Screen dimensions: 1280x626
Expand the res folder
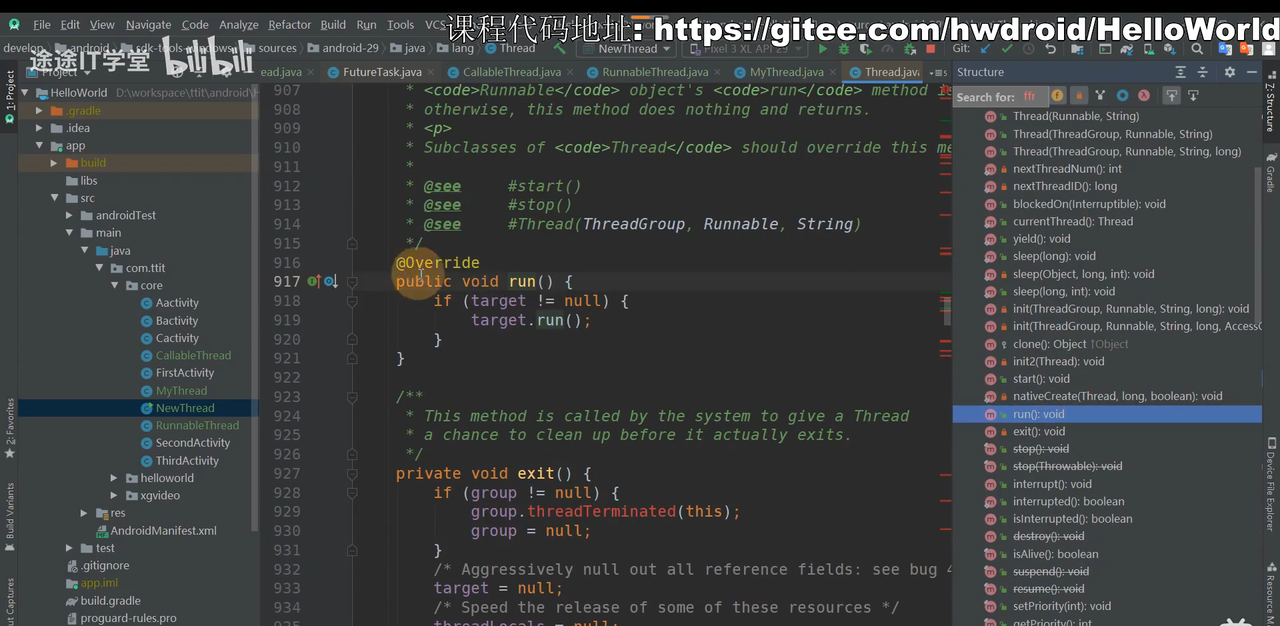point(85,513)
